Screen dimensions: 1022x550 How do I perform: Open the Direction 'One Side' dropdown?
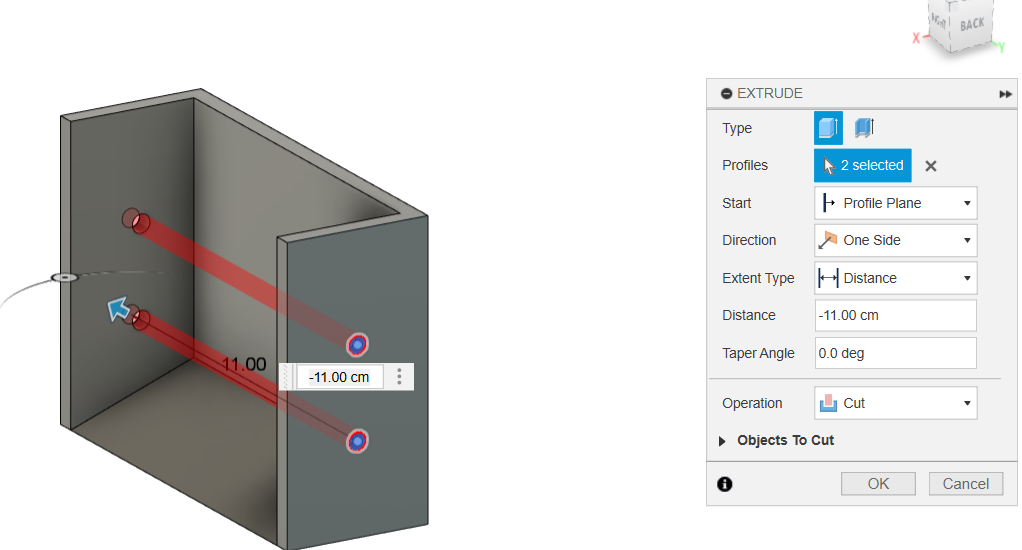pyautogui.click(x=895, y=240)
